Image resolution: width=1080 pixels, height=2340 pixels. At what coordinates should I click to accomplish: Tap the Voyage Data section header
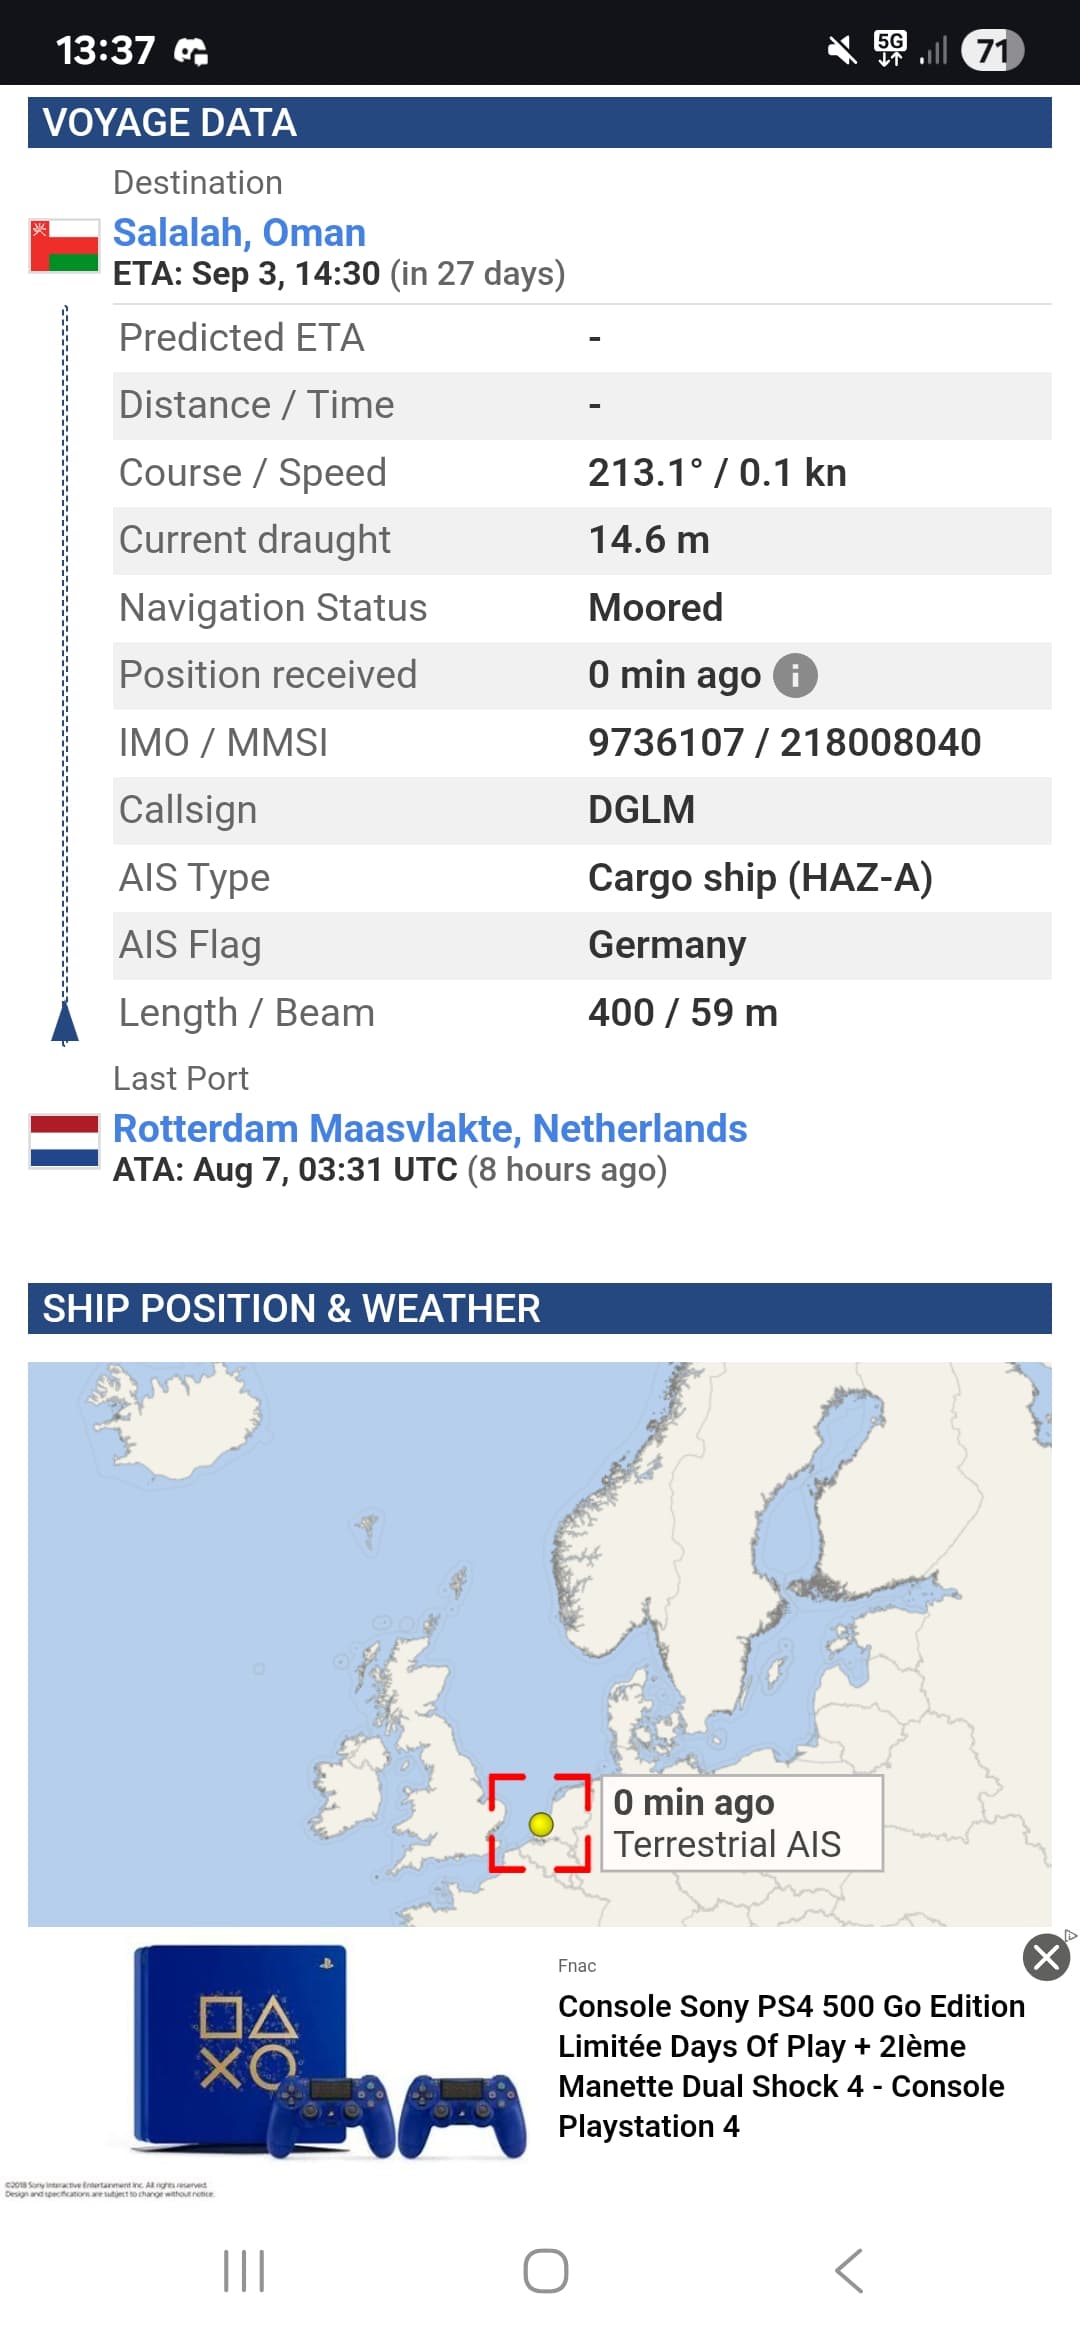(x=539, y=123)
